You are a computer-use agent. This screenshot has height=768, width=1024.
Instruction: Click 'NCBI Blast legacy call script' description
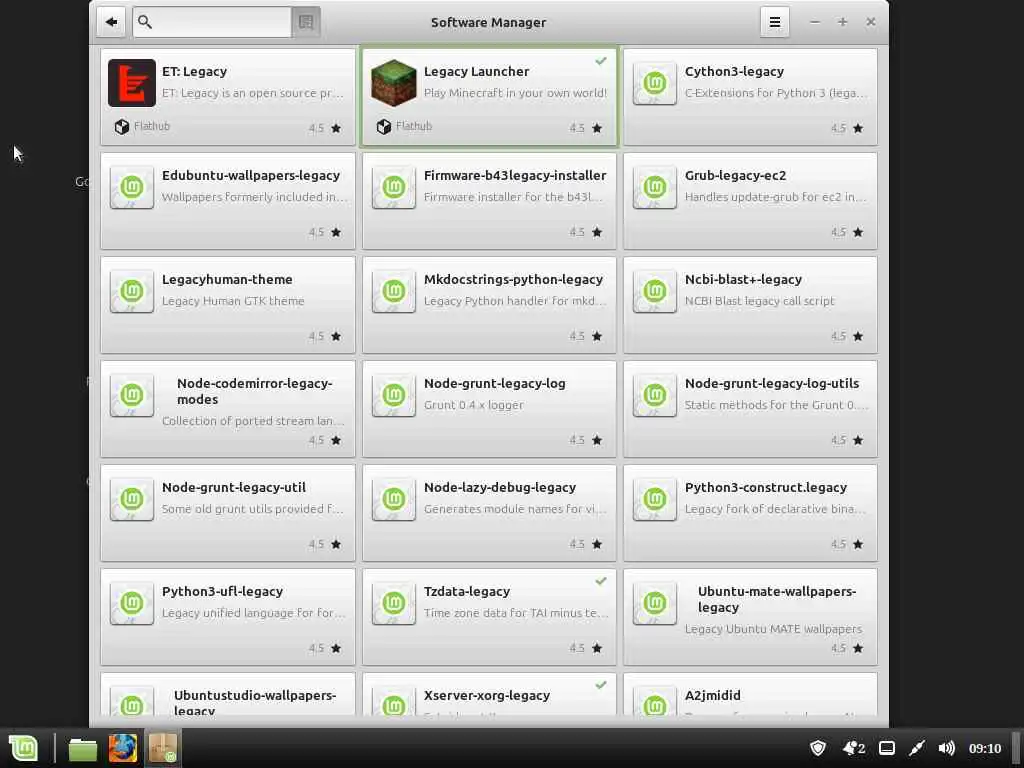click(x=760, y=301)
